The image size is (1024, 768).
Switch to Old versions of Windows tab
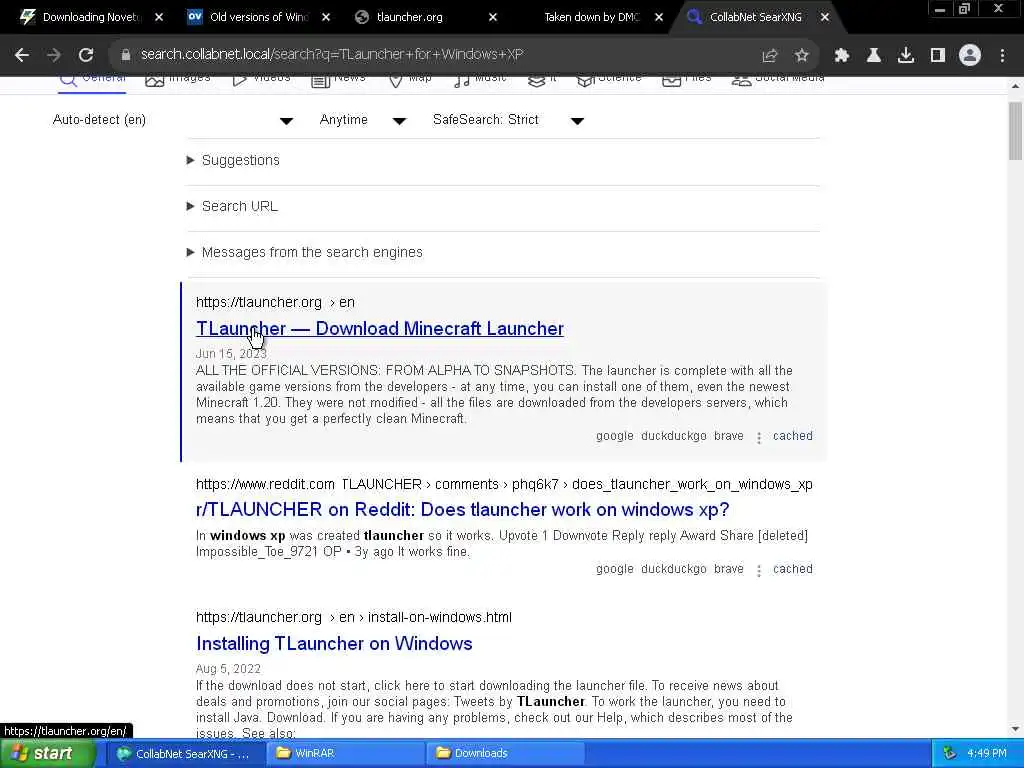pos(259,17)
